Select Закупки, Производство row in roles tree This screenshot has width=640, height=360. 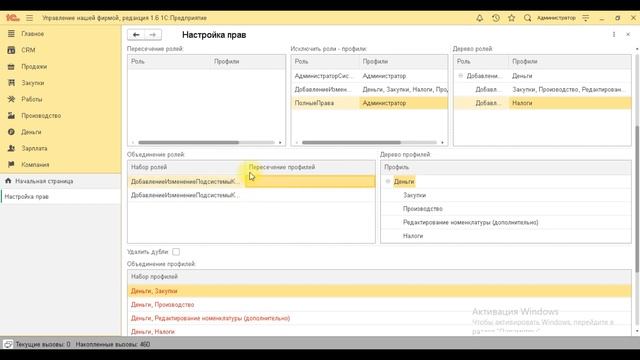pos(542,89)
